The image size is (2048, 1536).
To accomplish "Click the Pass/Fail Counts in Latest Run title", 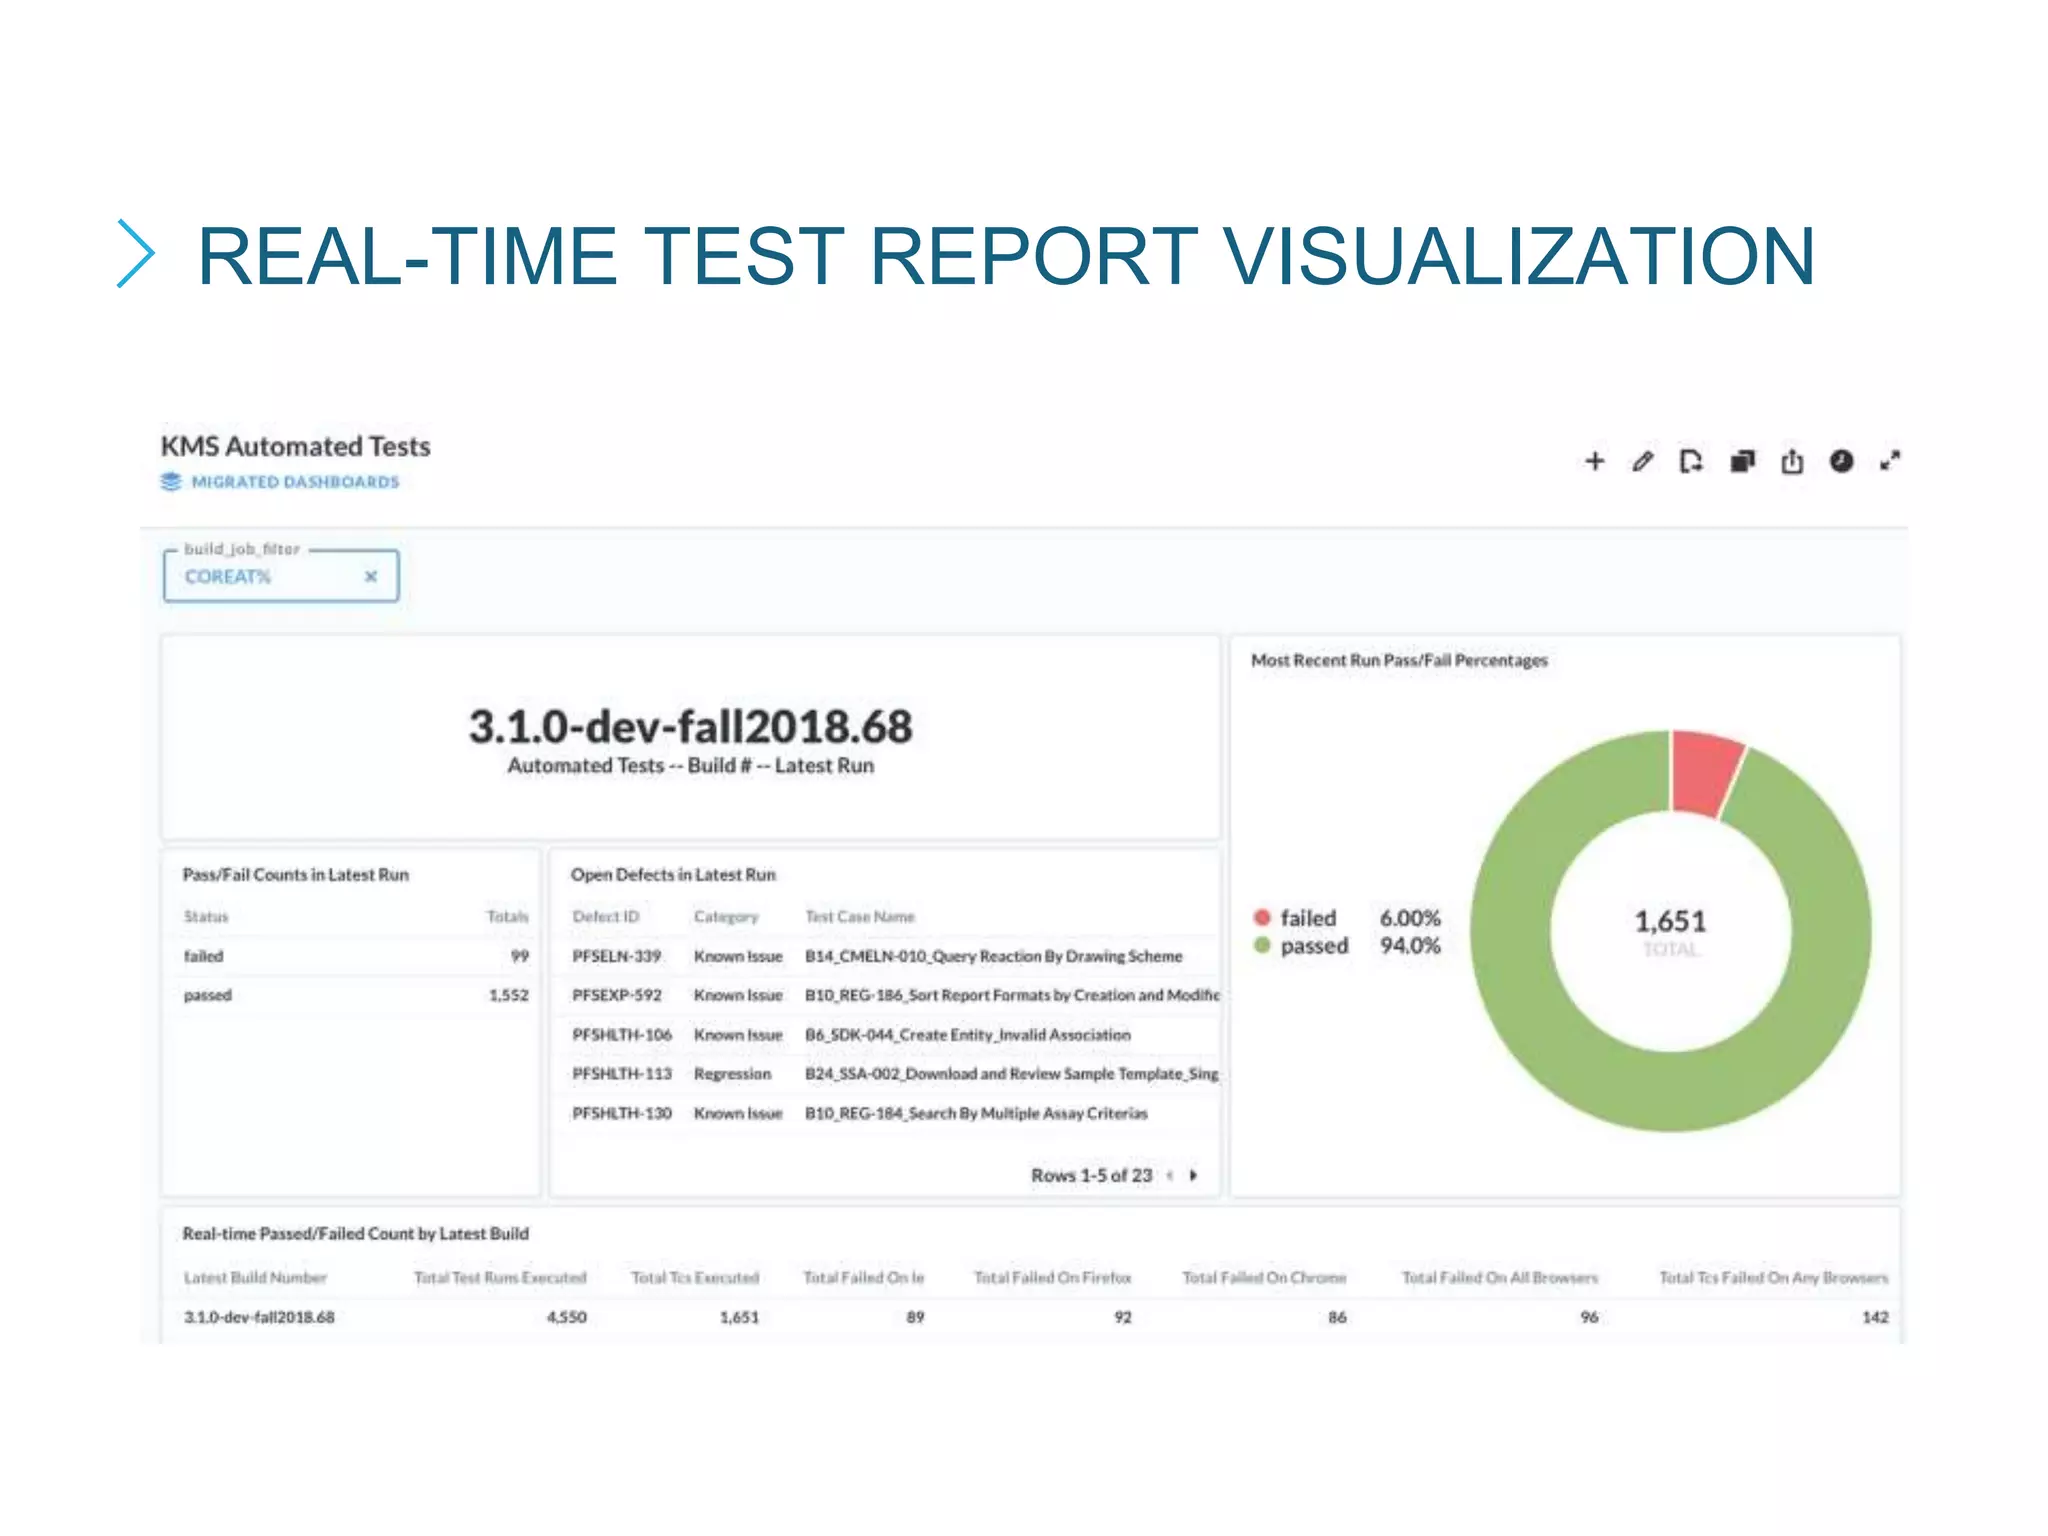I will (x=296, y=875).
